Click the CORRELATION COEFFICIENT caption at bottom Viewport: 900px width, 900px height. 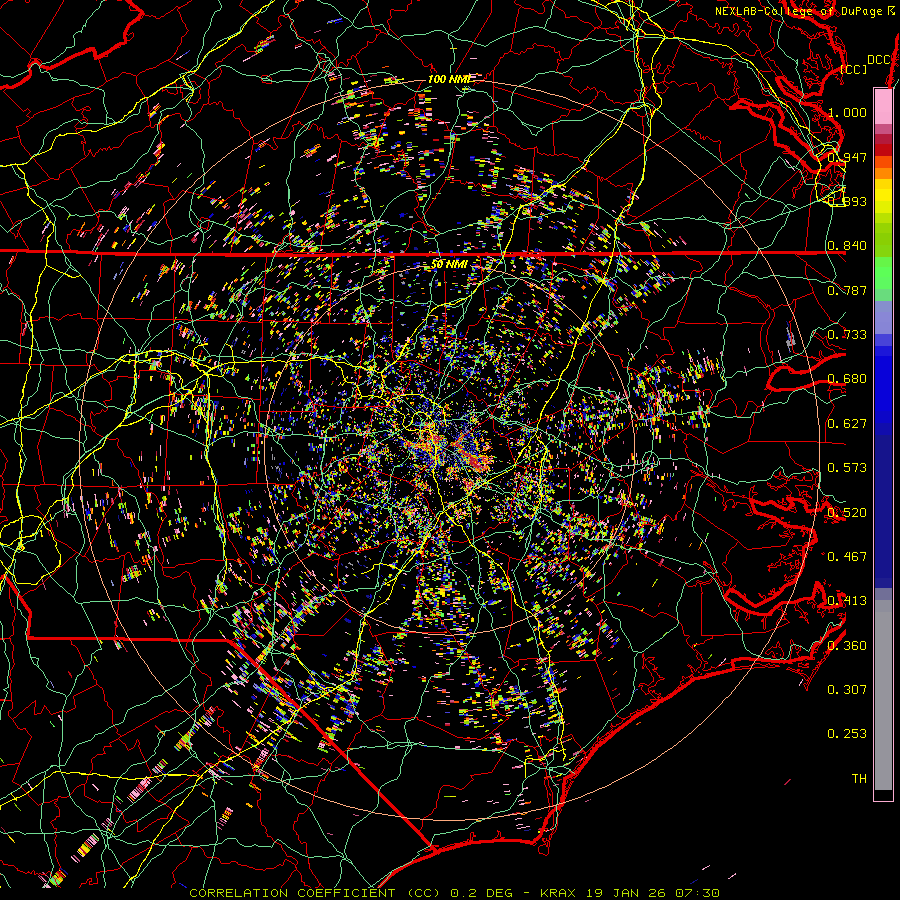pyautogui.click(x=454, y=893)
